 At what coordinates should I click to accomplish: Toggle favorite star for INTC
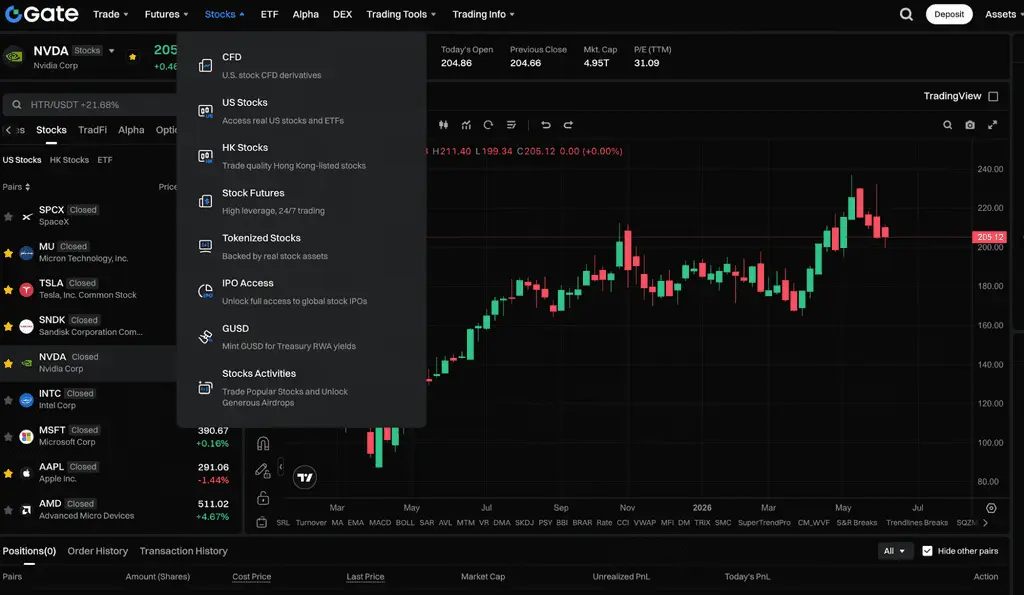click(x=8, y=400)
